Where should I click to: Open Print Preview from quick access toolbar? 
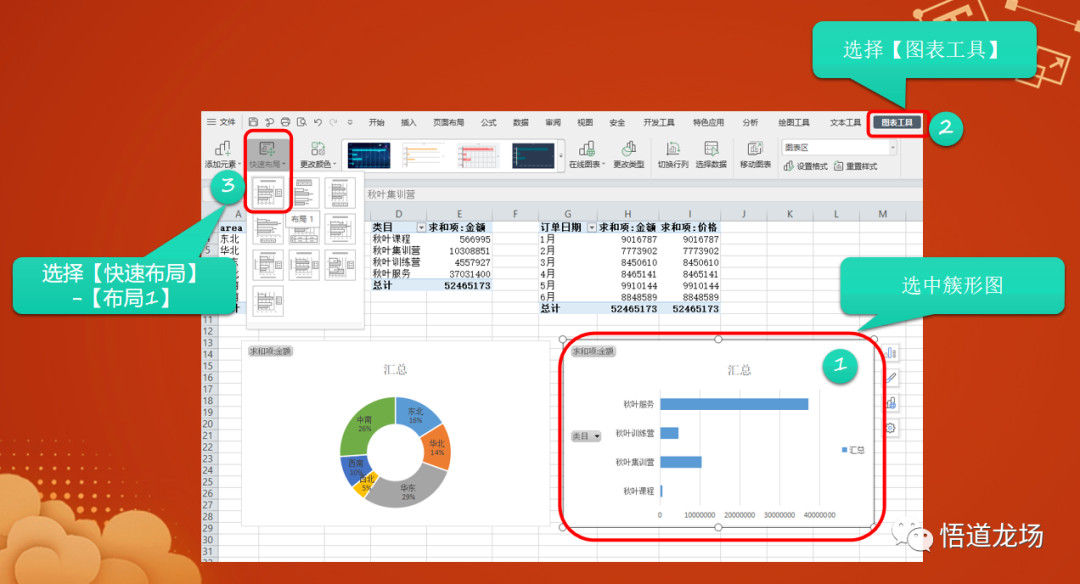[x=301, y=122]
